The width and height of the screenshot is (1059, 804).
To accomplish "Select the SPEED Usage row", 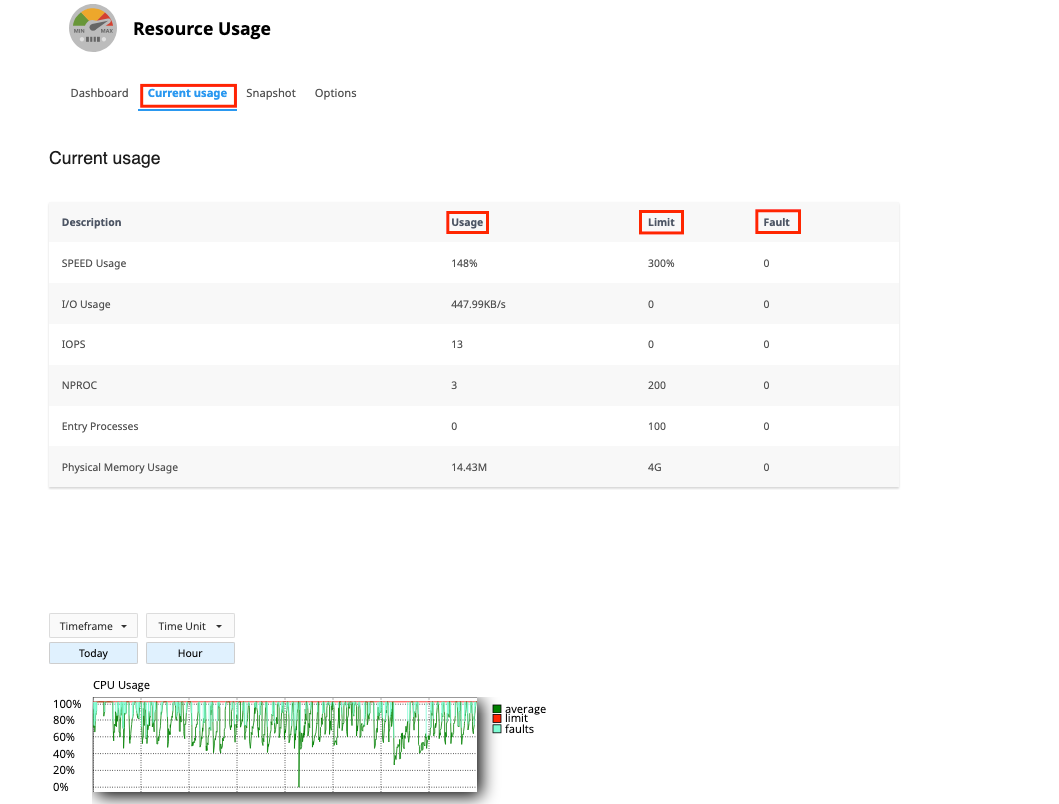I will pyautogui.click(x=94, y=263).
